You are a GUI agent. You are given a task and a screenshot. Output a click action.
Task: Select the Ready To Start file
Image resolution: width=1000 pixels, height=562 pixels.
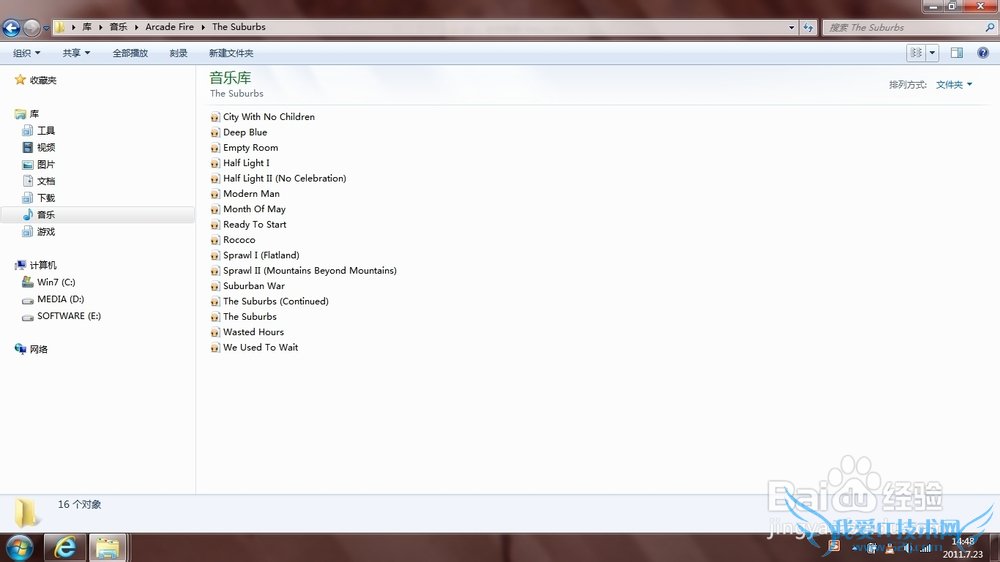click(249, 225)
